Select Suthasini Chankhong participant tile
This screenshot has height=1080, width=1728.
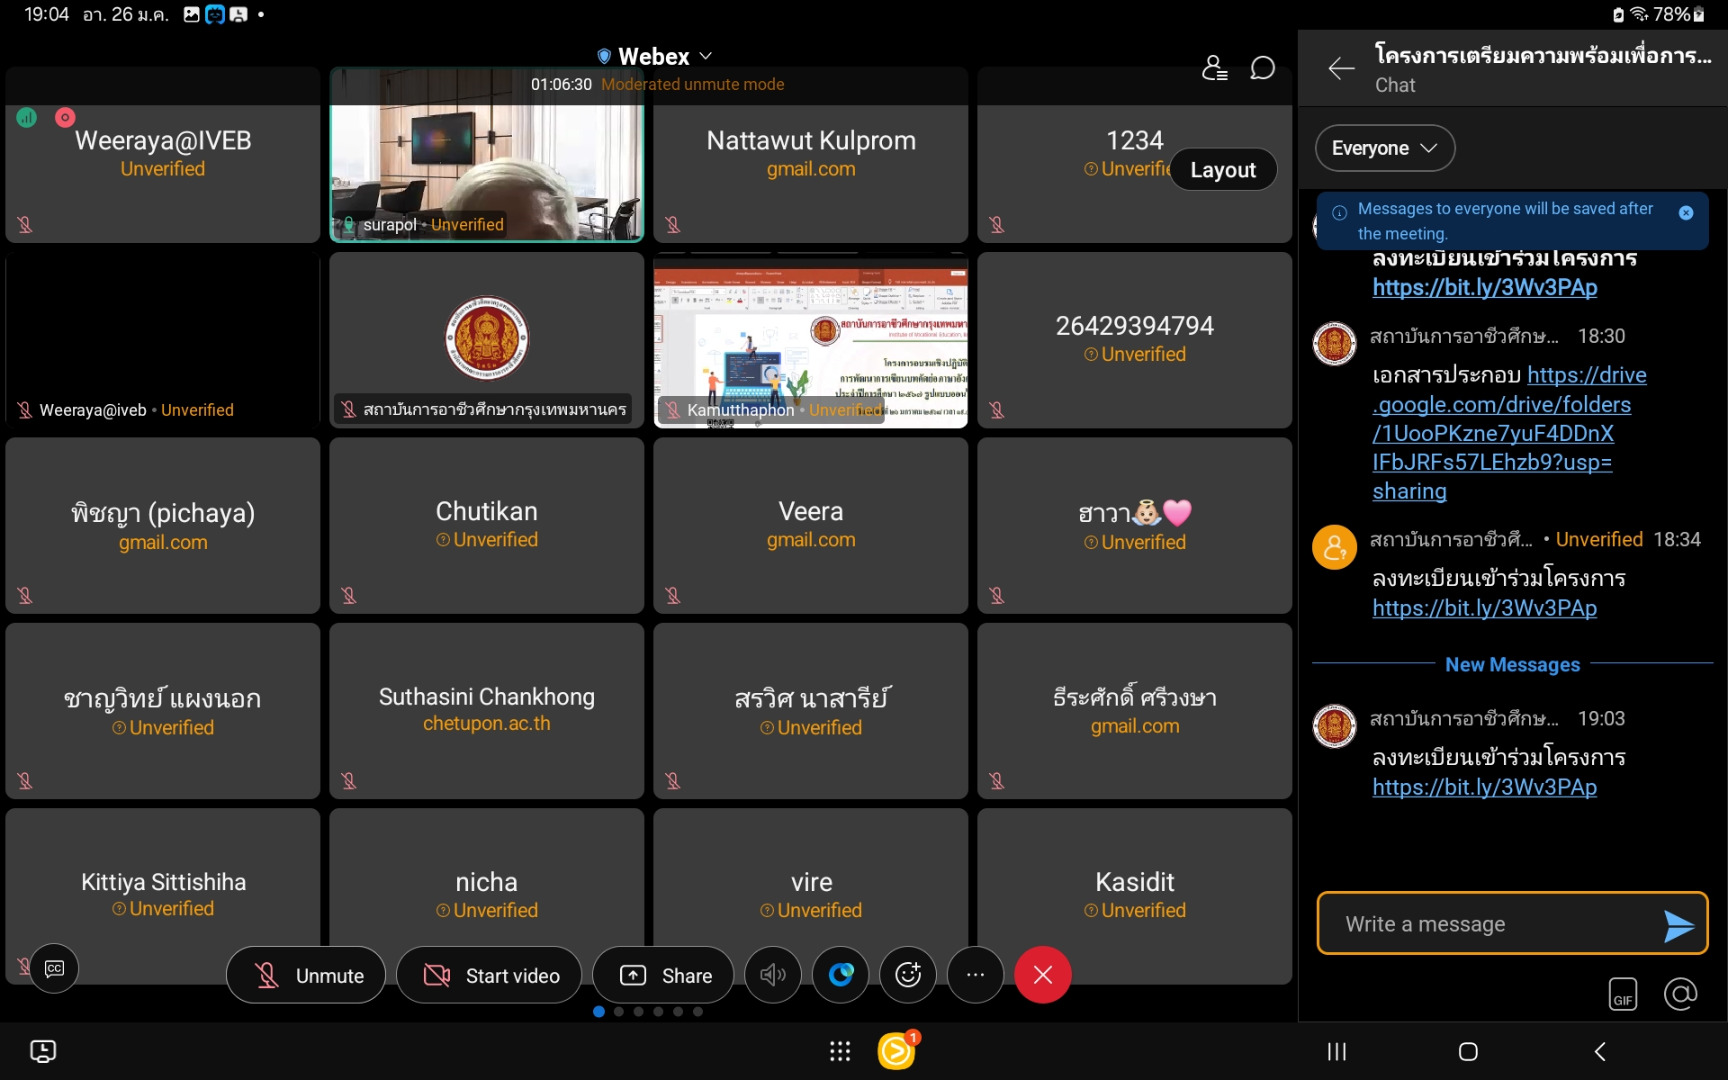(x=487, y=711)
